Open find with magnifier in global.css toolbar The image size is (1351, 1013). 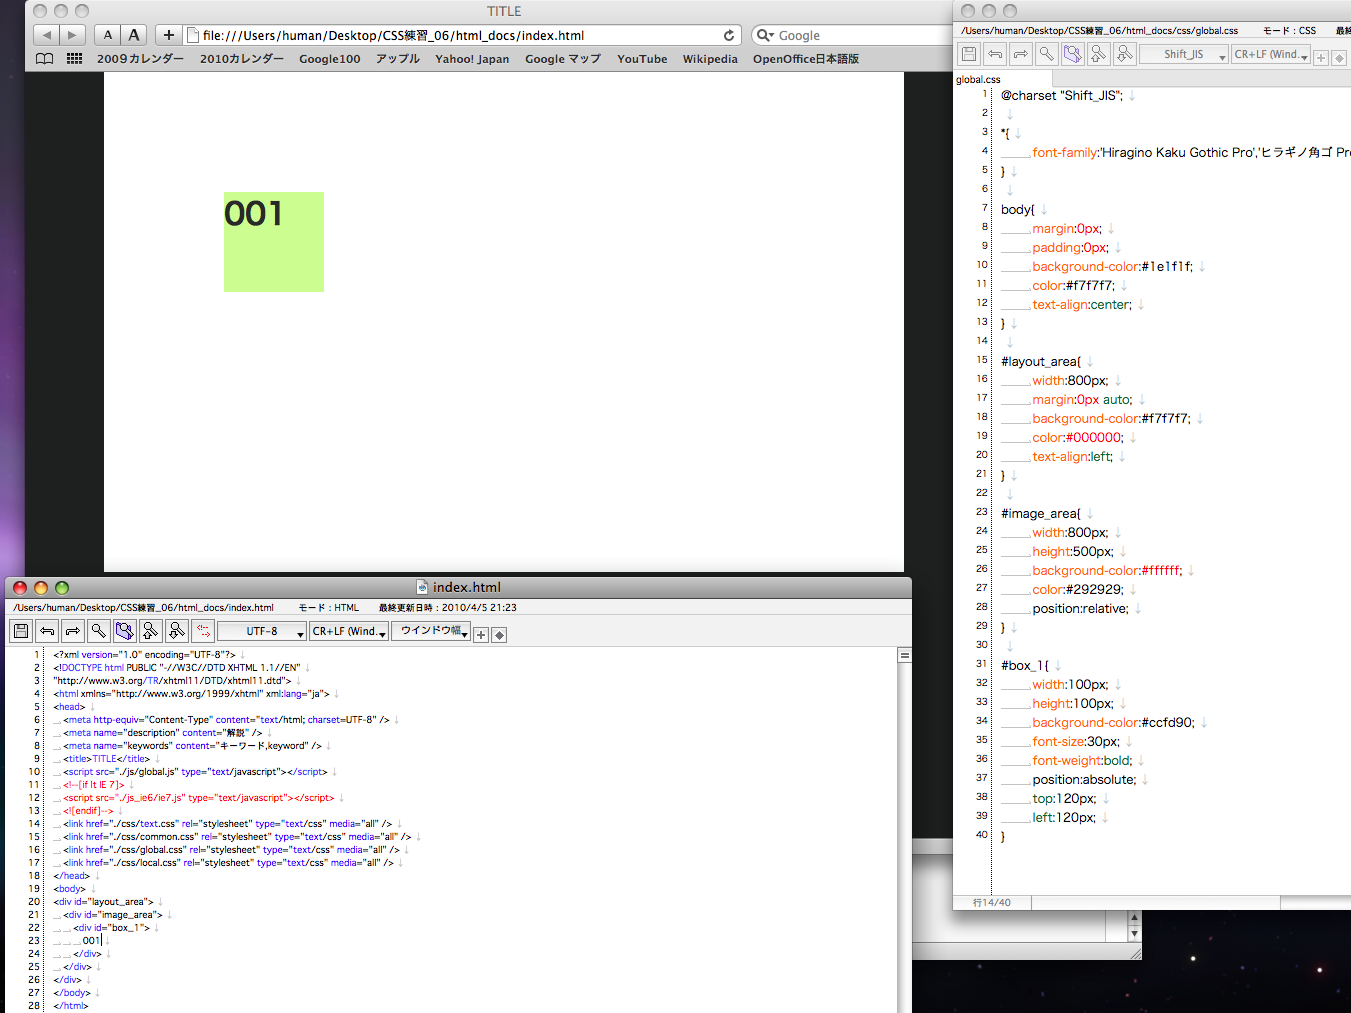[1047, 54]
